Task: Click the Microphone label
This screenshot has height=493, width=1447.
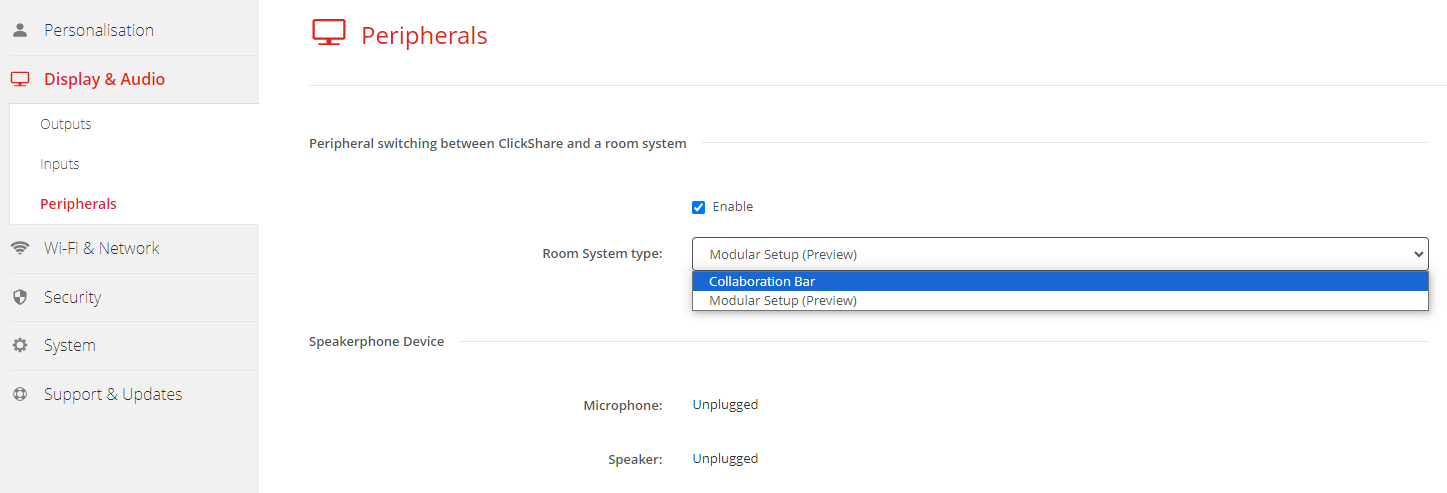Action: [623, 406]
